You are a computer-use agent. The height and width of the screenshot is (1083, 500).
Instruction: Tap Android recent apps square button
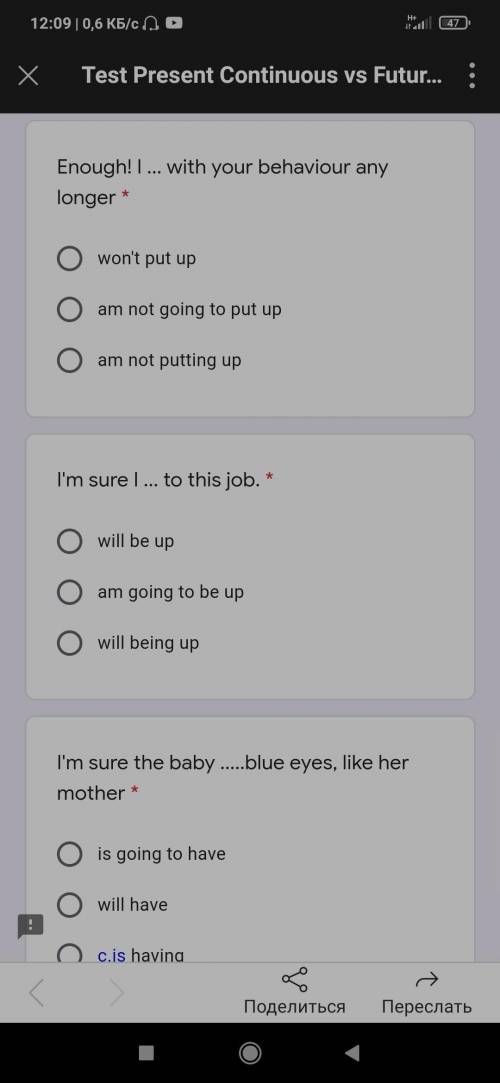(146, 1053)
